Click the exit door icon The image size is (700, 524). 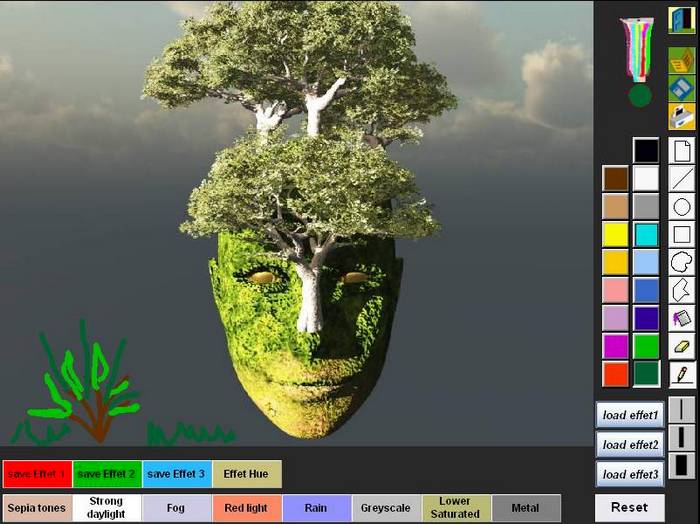[681, 20]
